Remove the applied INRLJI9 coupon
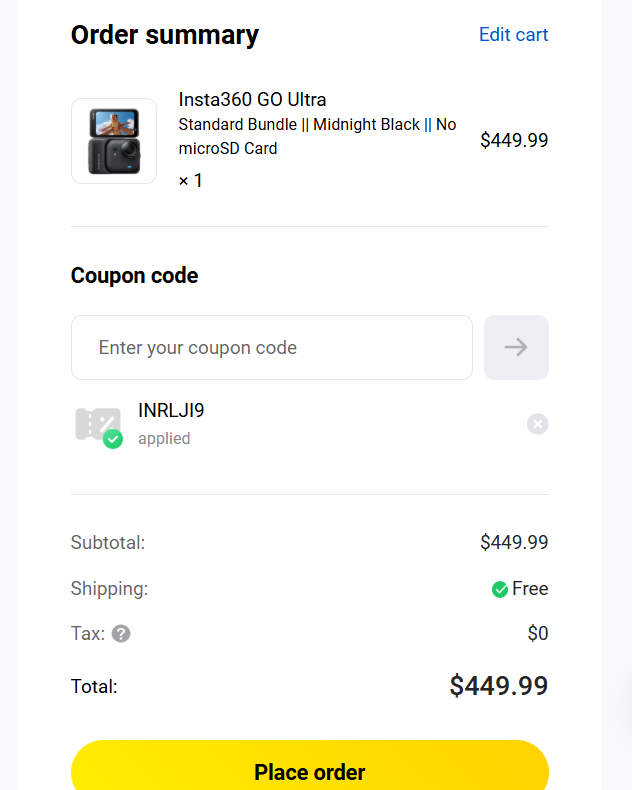The image size is (632, 790). [538, 424]
